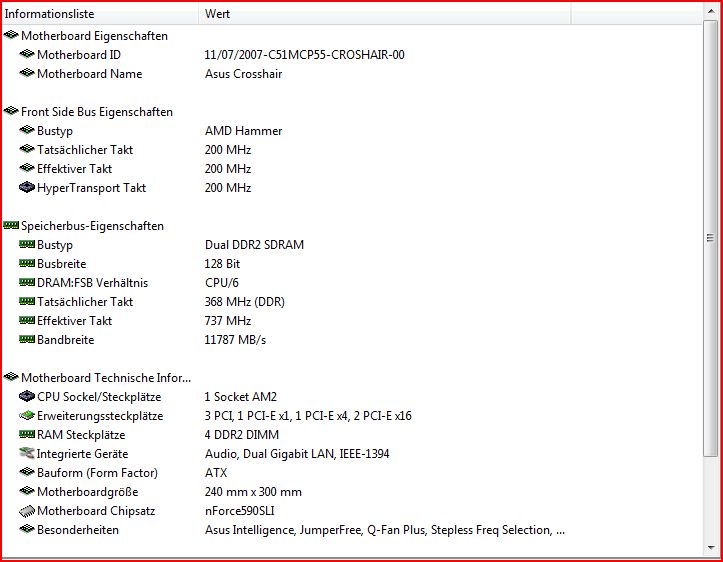Click the icon beside Motherboard Name
Viewport: 723px width, 562px height.
27,73
